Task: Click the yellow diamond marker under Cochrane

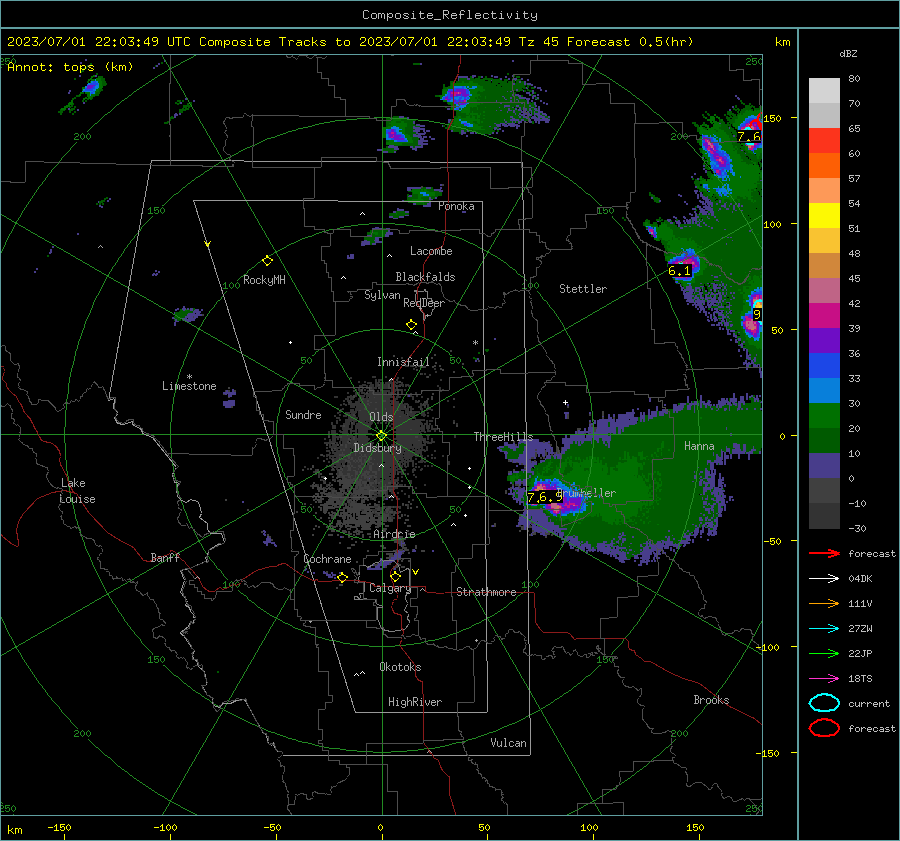Action: pos(342,578)
